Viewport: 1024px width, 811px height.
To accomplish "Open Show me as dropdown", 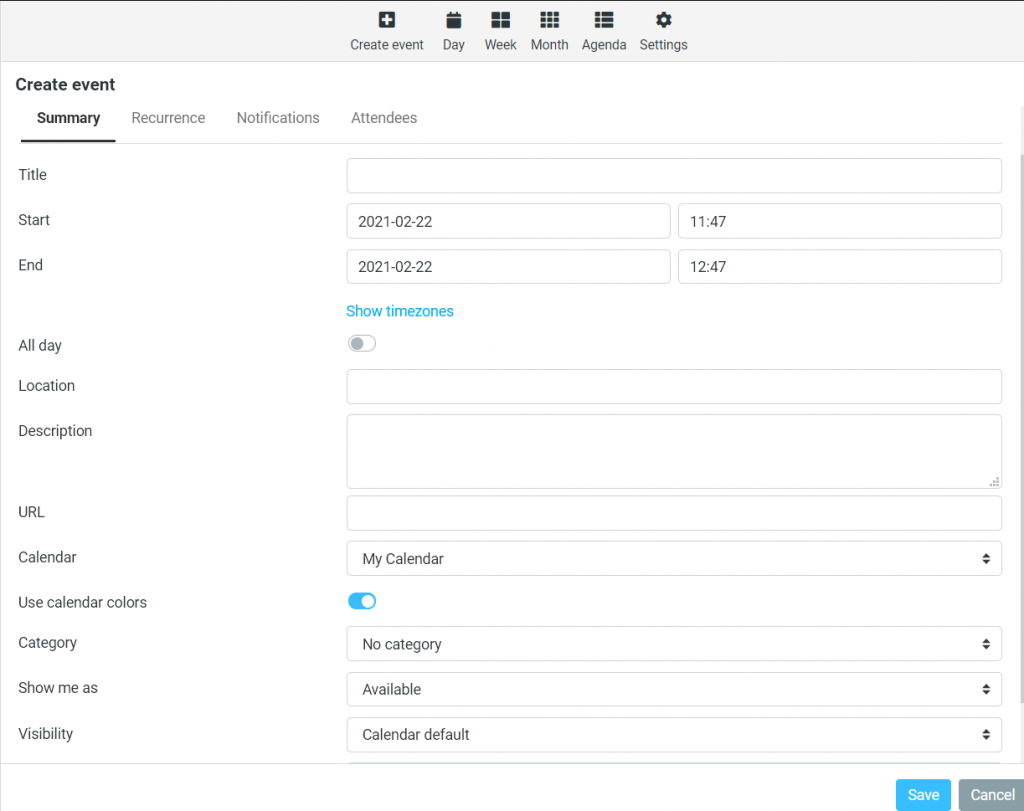I will click(674, 689).
